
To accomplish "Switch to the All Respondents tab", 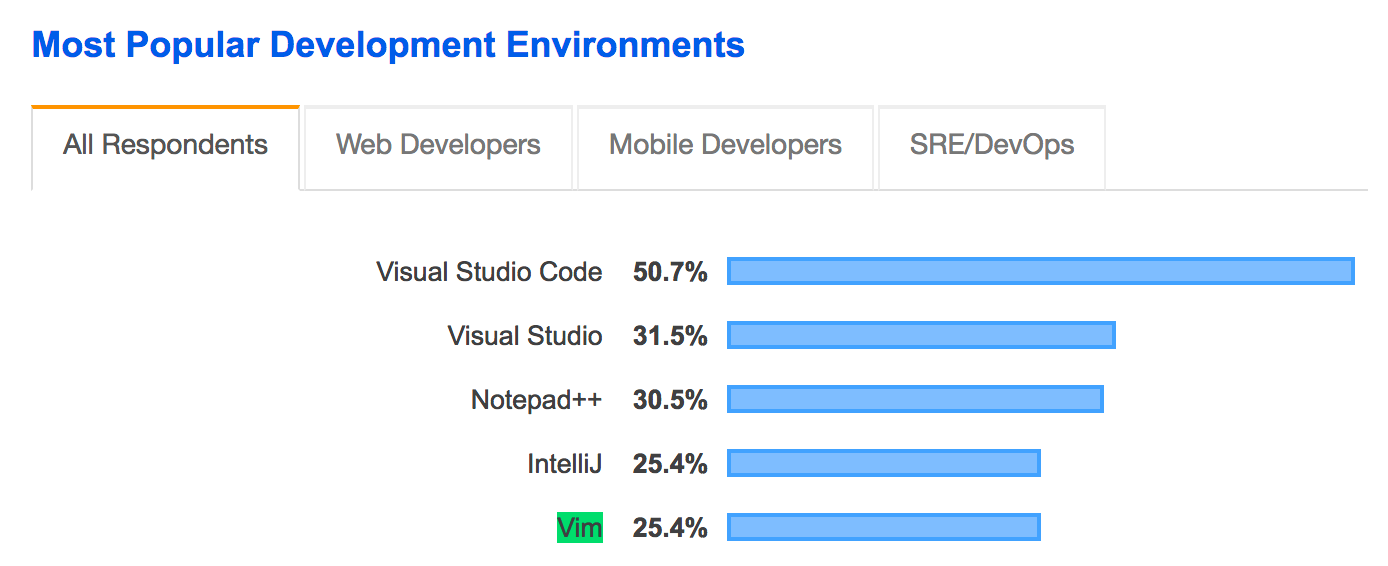I will click(166, 146).
